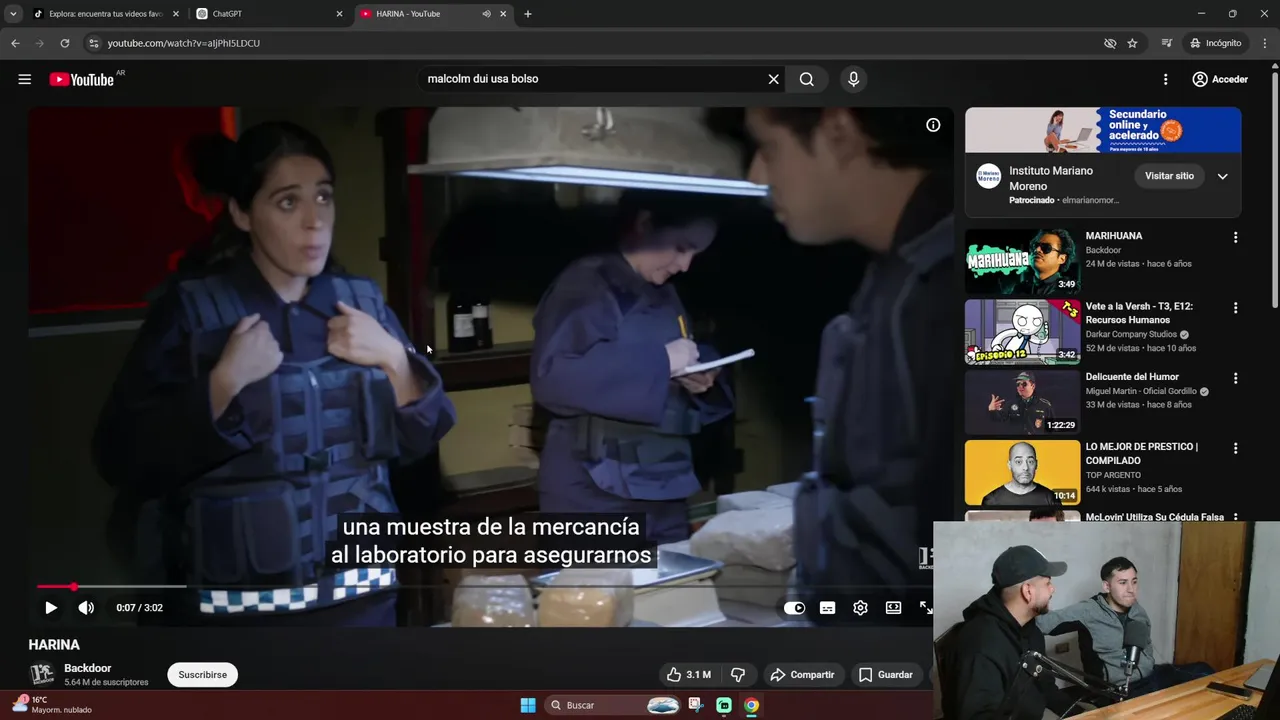Screen dimensions: 1280x720
Task: Like the video (3.1 M)
Action: (x=689, y=675)
